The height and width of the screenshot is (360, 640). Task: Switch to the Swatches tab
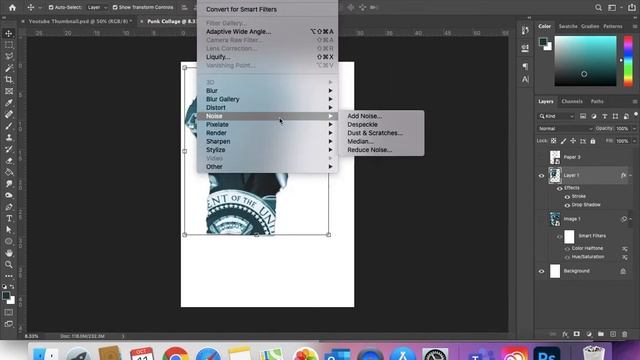[x=568, y=26]
